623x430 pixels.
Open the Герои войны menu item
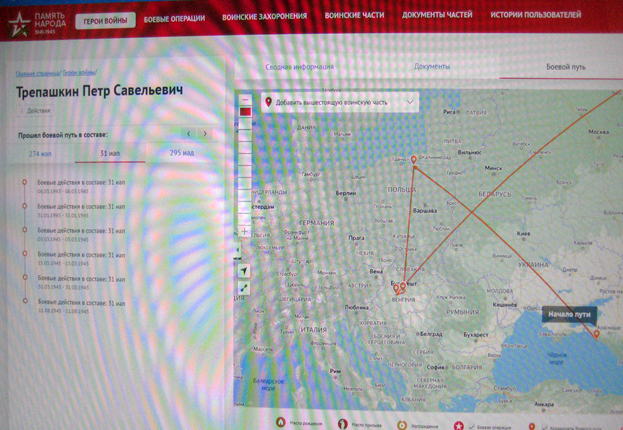[105, 21]
